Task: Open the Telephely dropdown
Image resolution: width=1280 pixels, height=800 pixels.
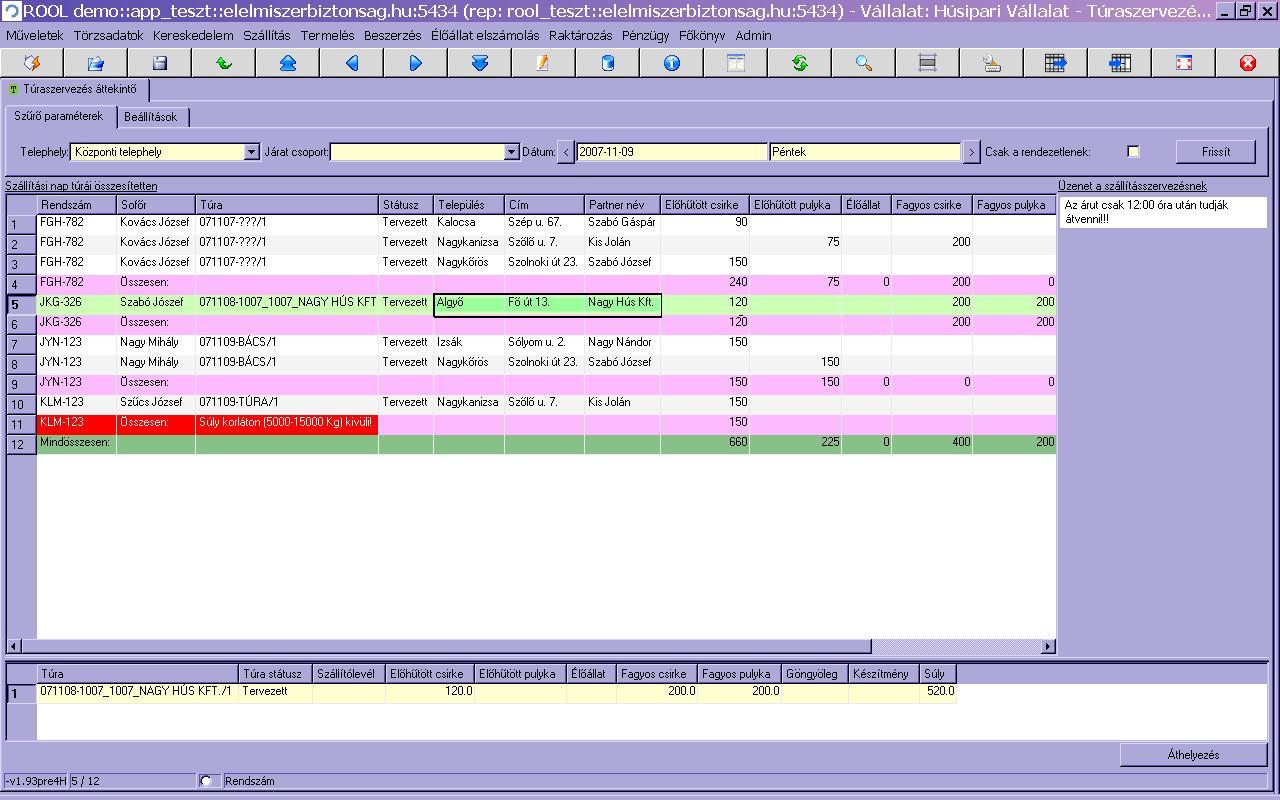Action: click(x=251, y=152)
